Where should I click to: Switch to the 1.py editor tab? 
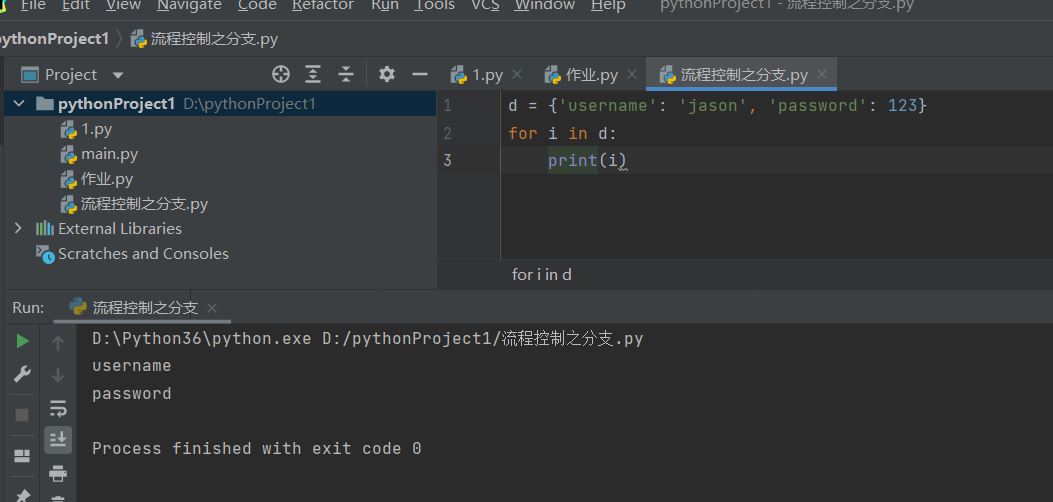tap(477, 74)
